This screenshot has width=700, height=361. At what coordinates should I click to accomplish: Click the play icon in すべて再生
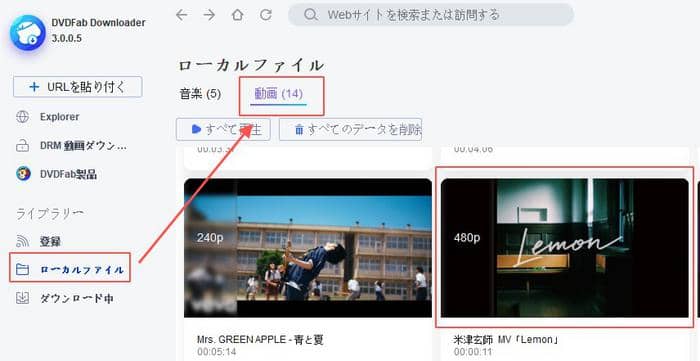coord(196,129)
